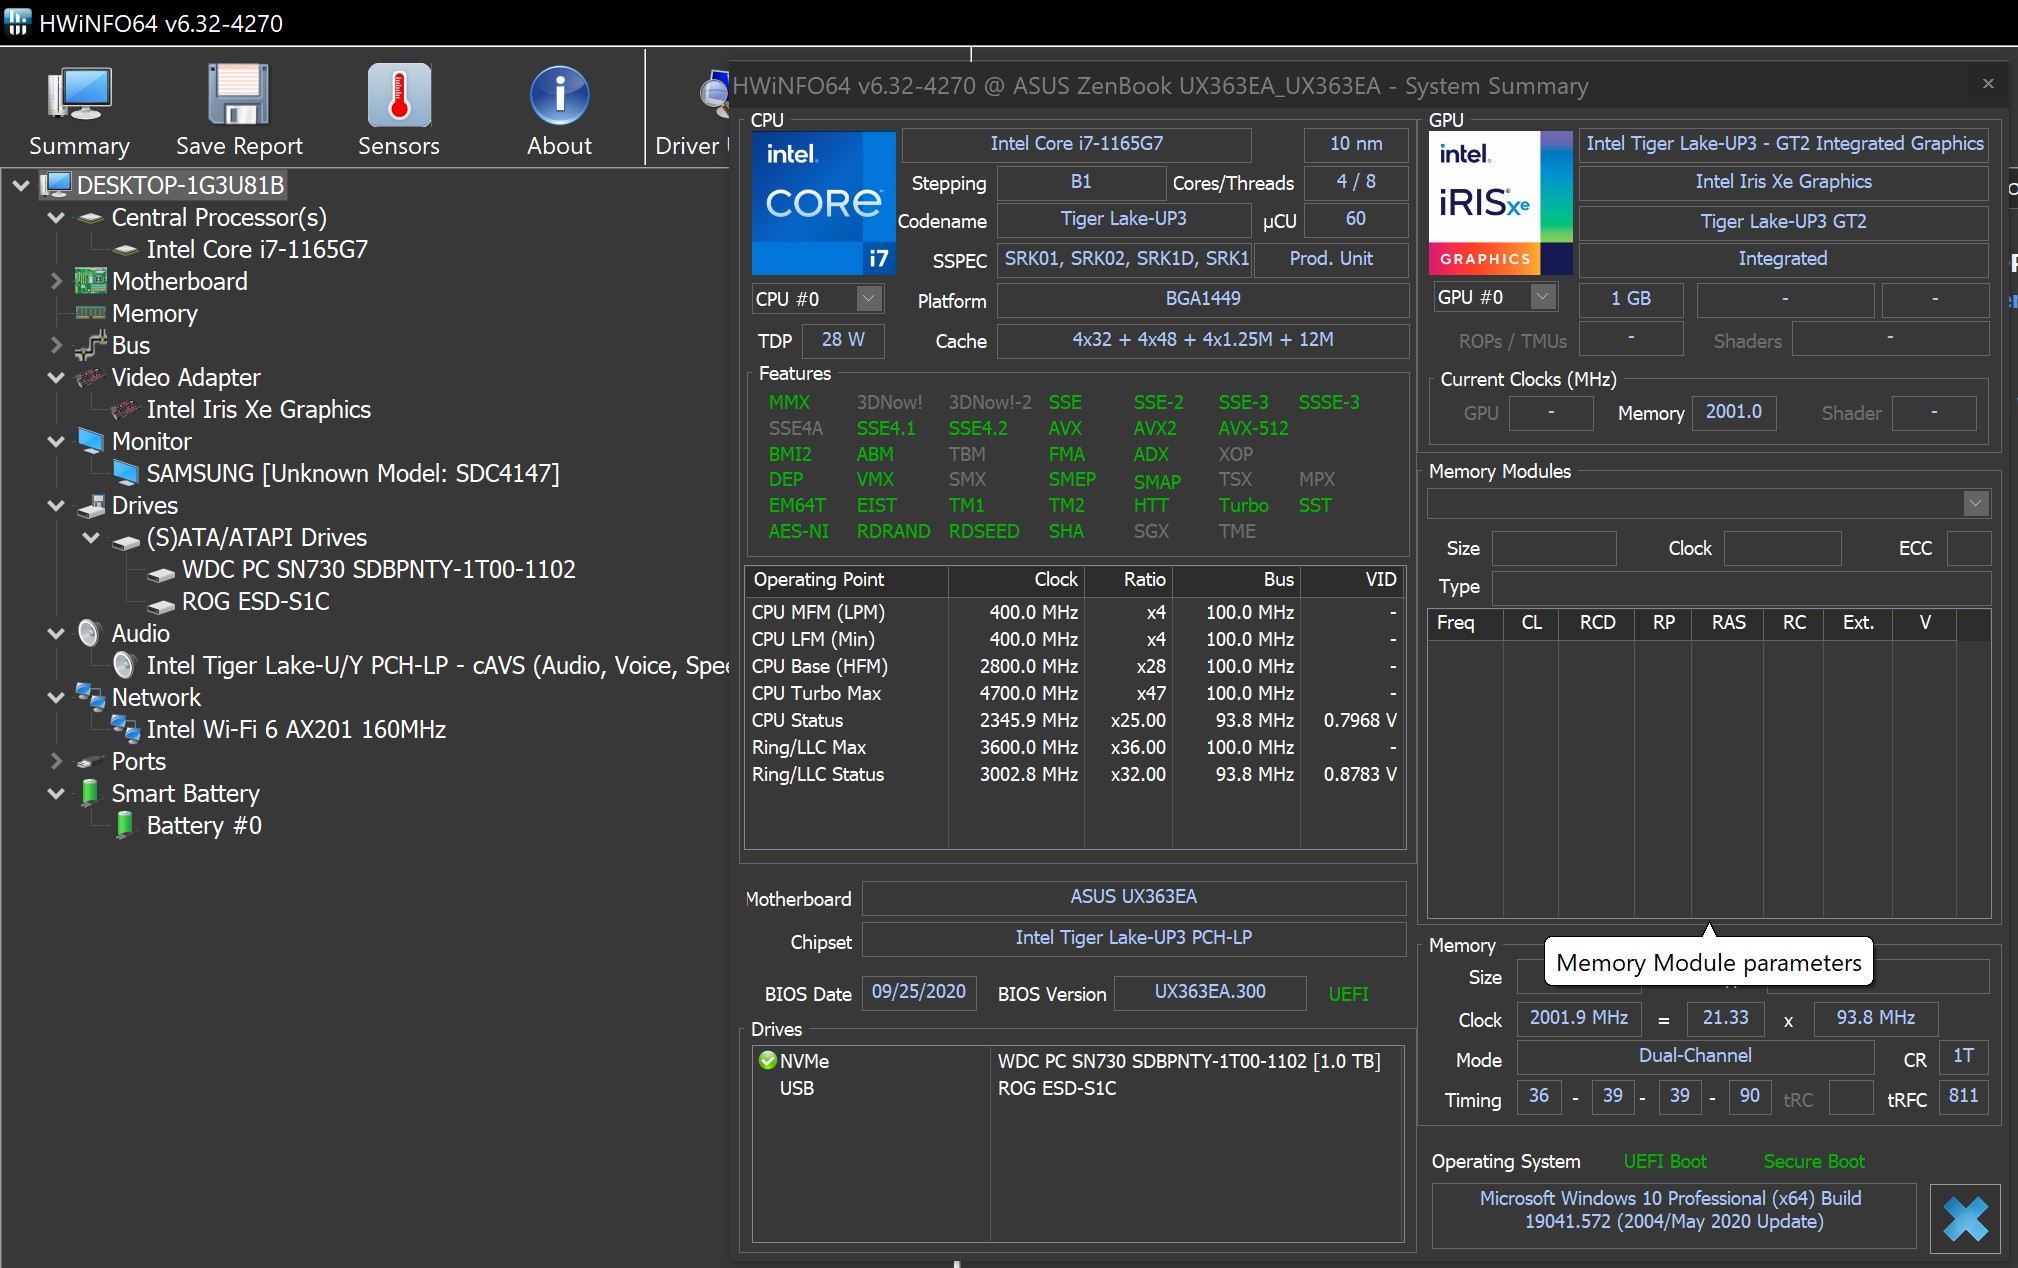Click the Video Adapter card icon
The image size is (2018, 1268).
point(90,377)
